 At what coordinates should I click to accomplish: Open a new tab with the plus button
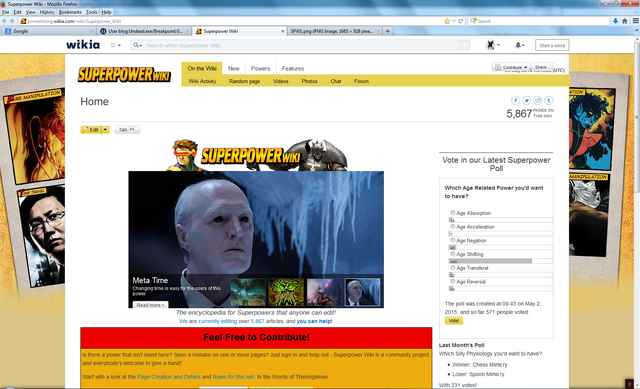[387, 31]
